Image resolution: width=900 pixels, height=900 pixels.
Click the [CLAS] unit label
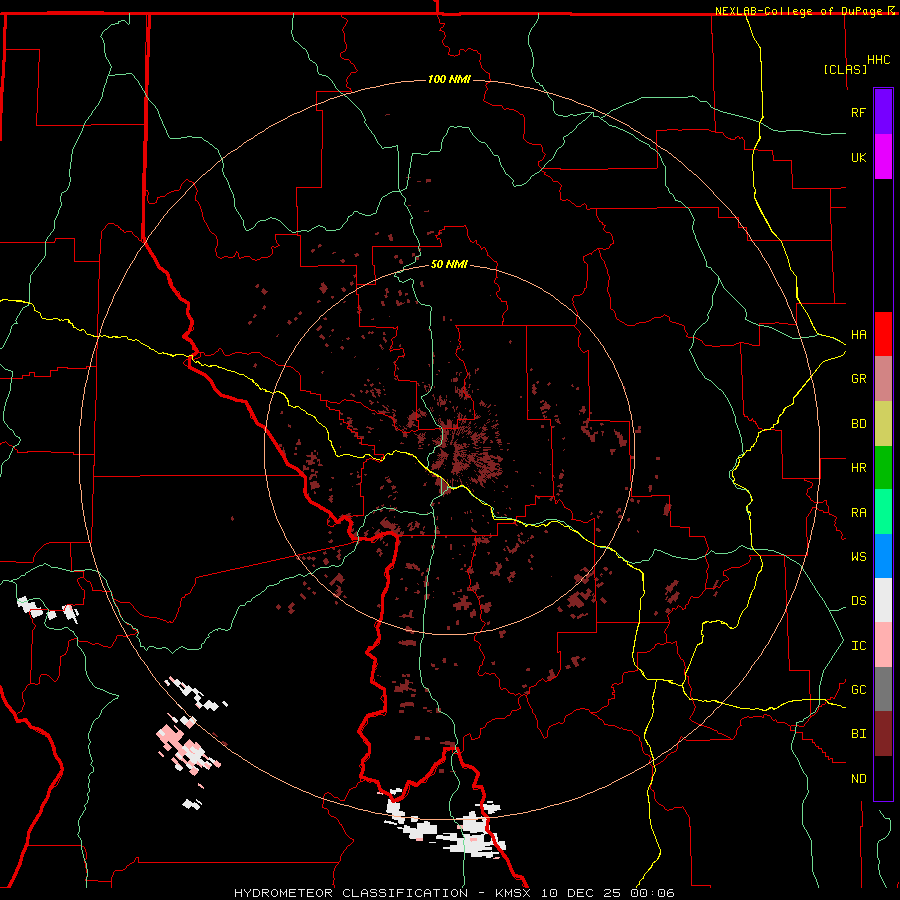(845, 69)
